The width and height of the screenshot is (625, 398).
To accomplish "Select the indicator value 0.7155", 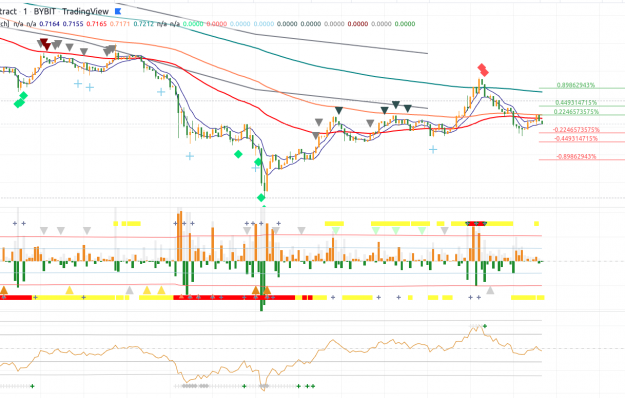I will pyautogui.click(x=73, y=24).
